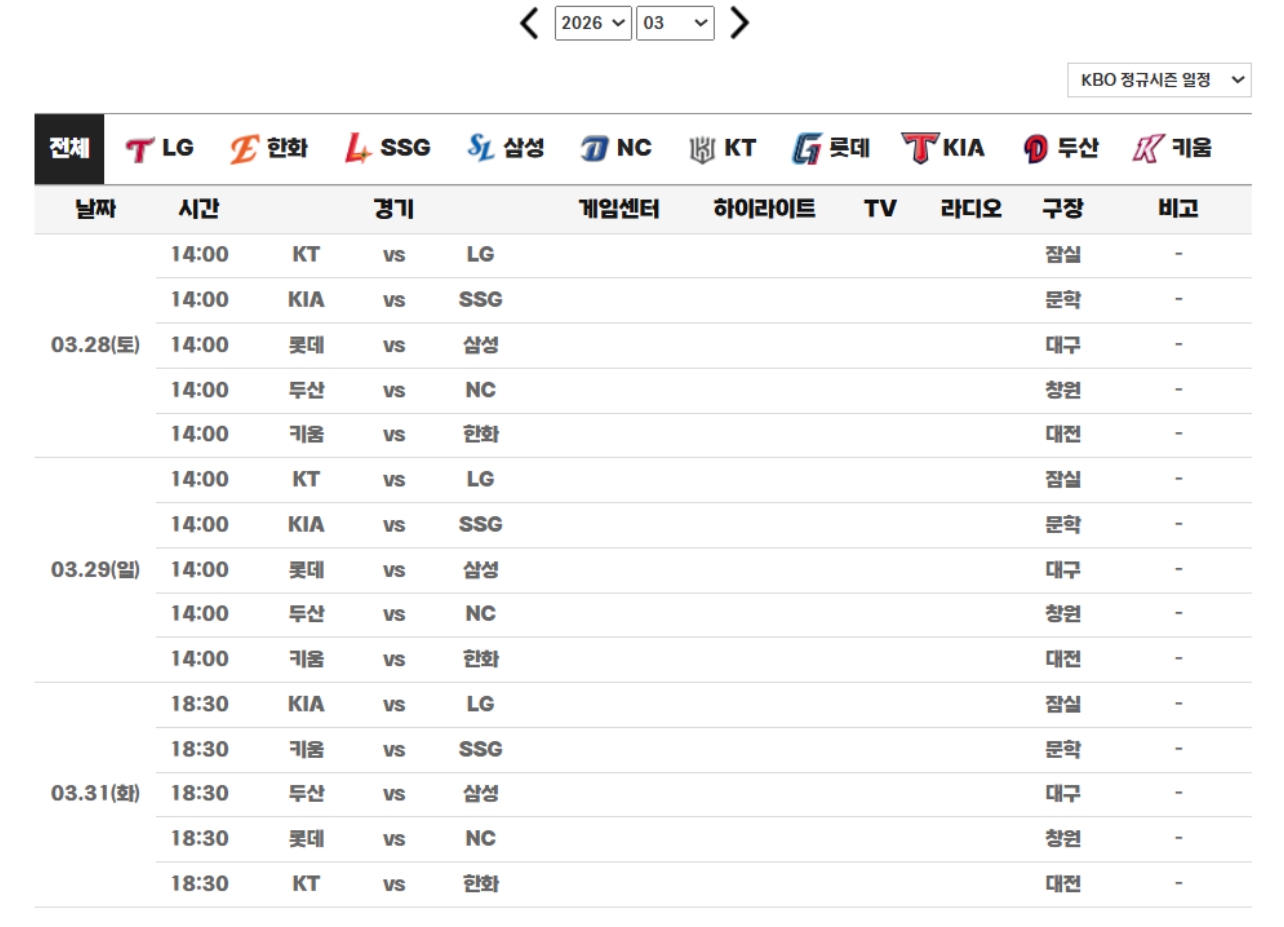Click 잠실 venue in 03.31 KIA vs LG row

click(x=1063, y=704)
